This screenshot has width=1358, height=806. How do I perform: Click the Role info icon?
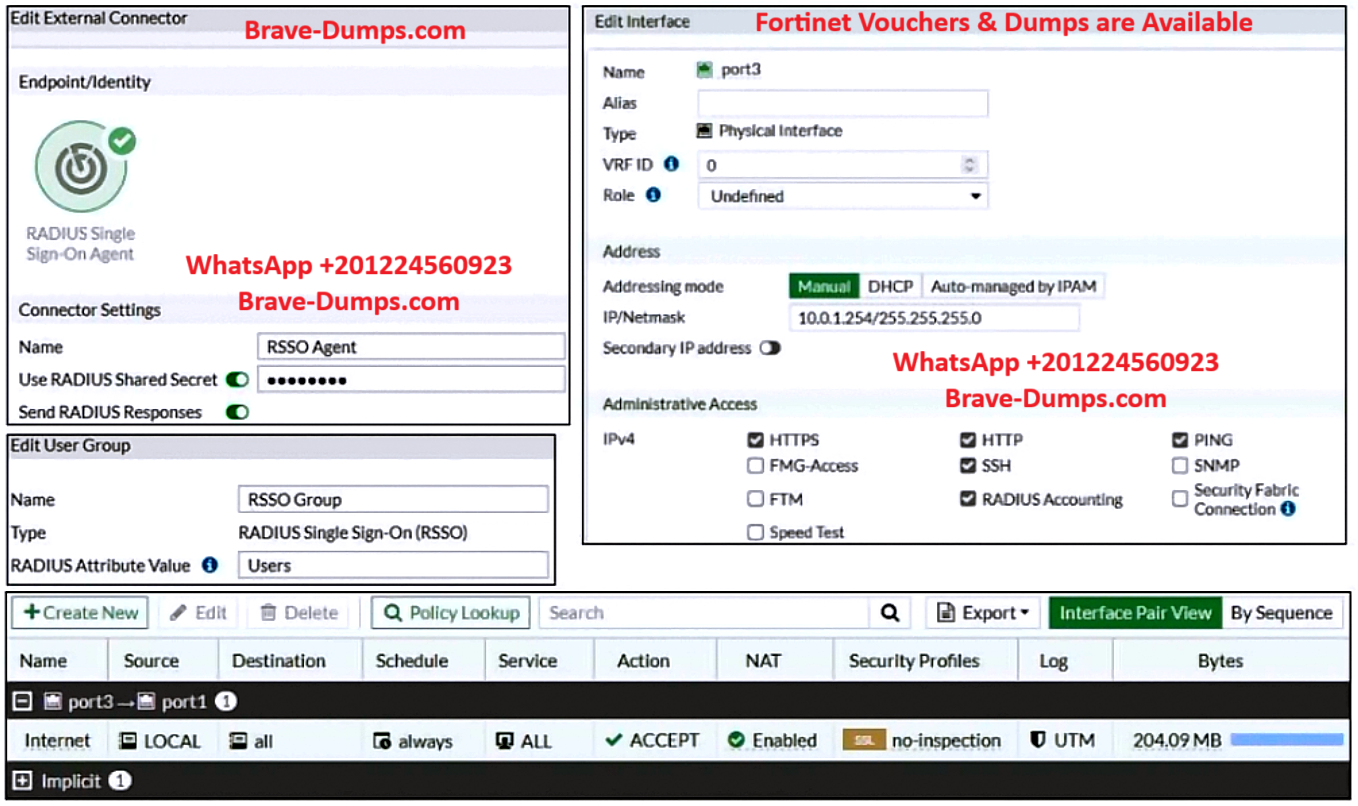(653, 195)
